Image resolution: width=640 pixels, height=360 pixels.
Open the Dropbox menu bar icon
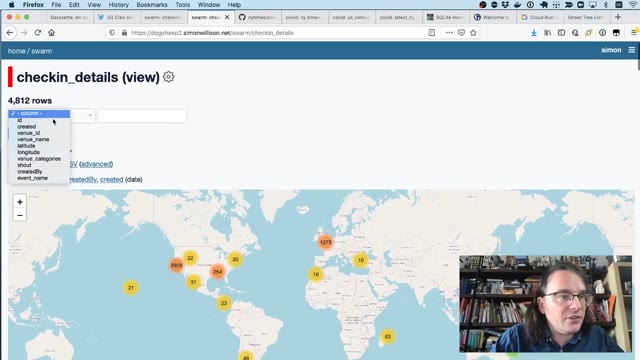[506, 5]
